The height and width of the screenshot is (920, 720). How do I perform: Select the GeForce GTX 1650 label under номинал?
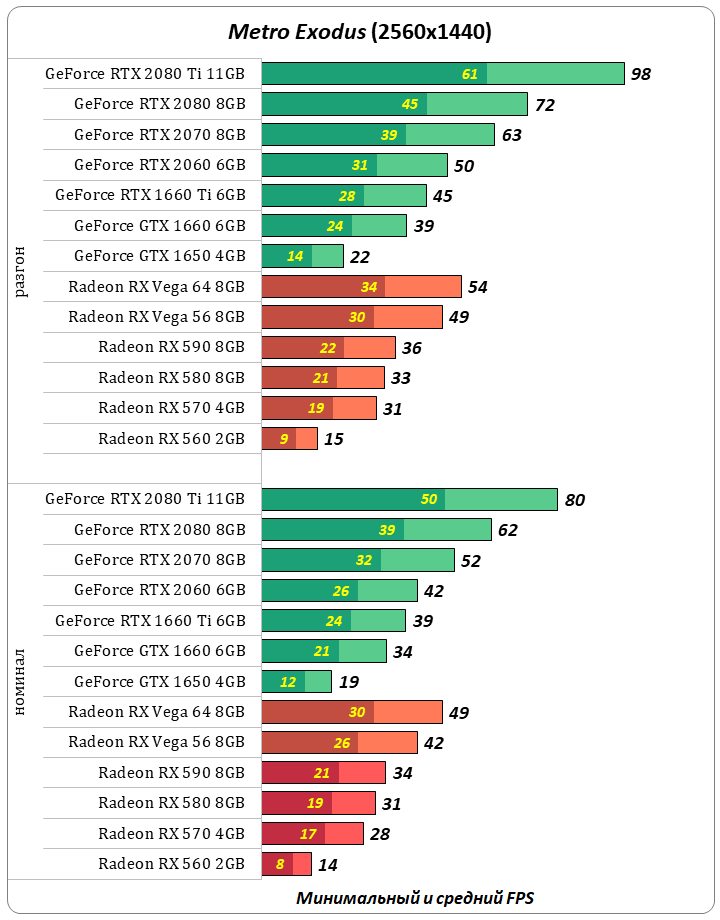click(160, 682)
